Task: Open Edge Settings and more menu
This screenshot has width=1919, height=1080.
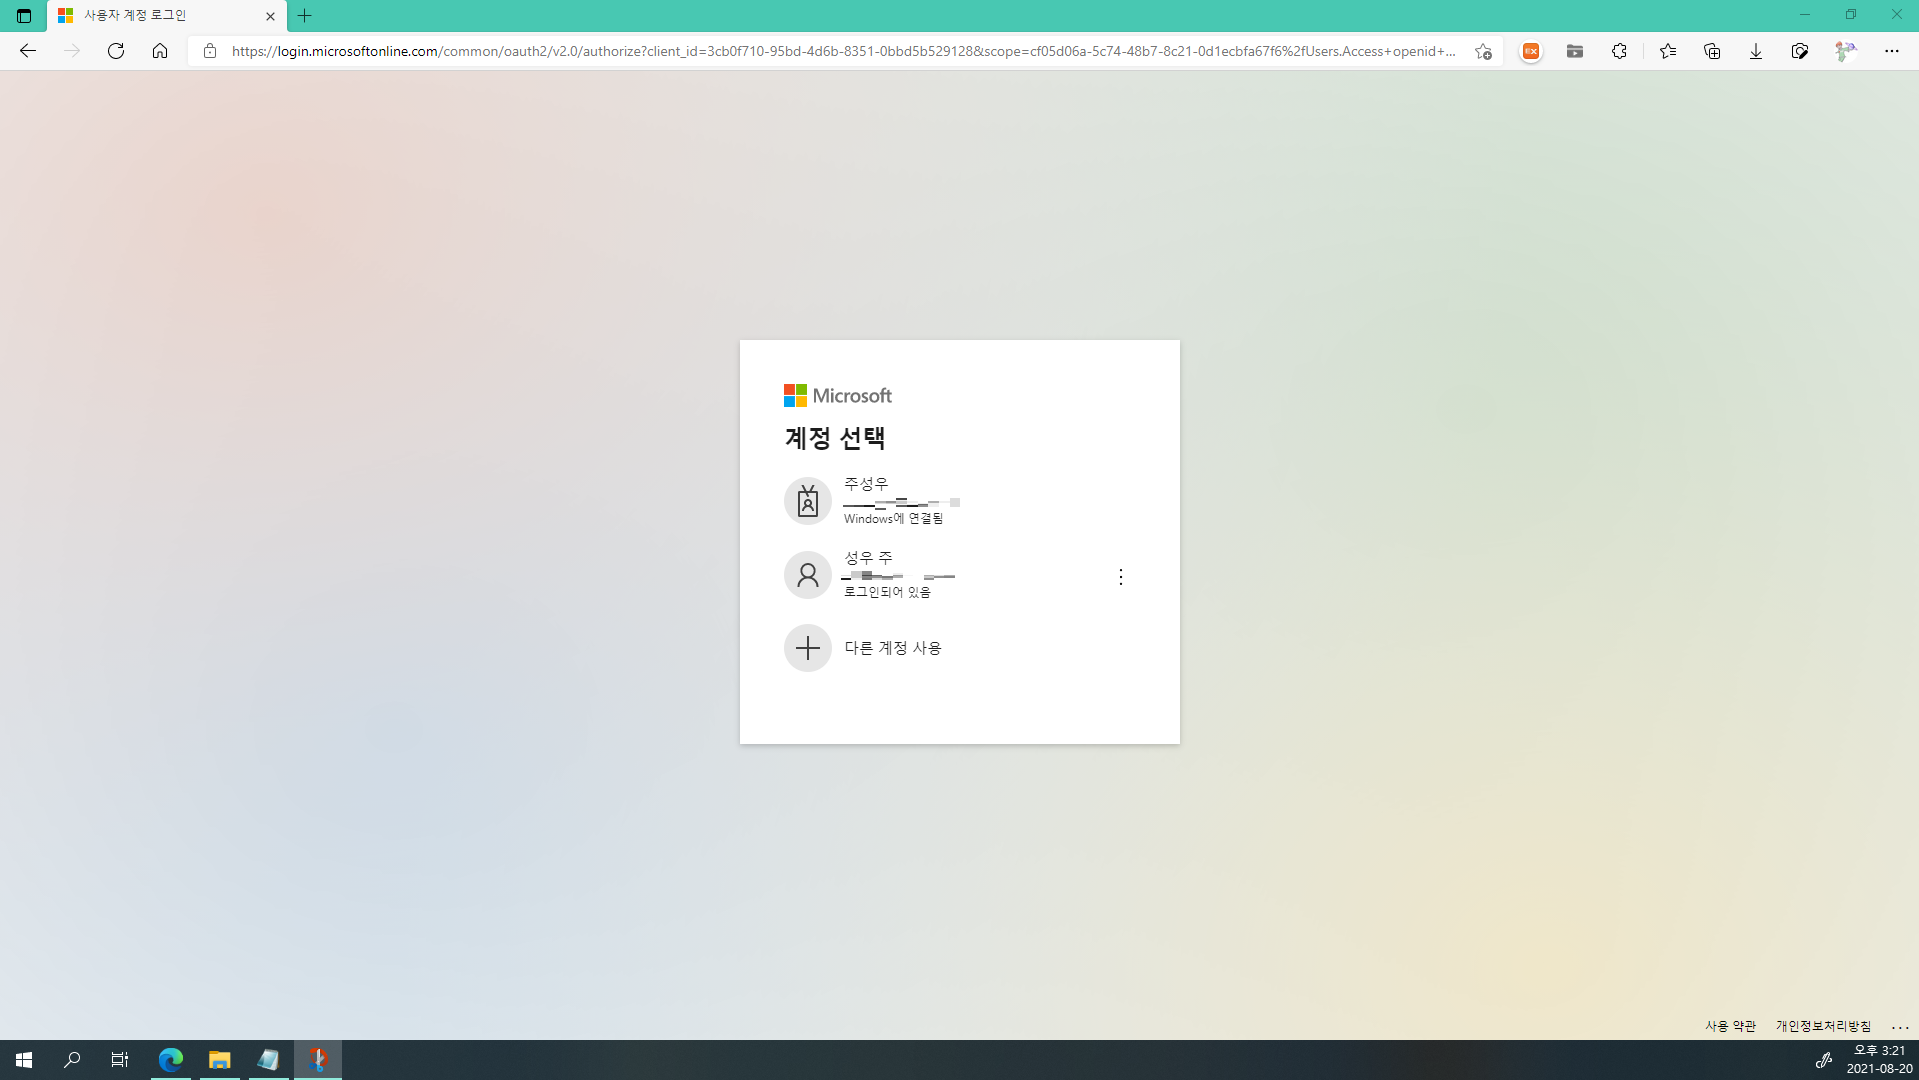Action: pos(1892,51)
